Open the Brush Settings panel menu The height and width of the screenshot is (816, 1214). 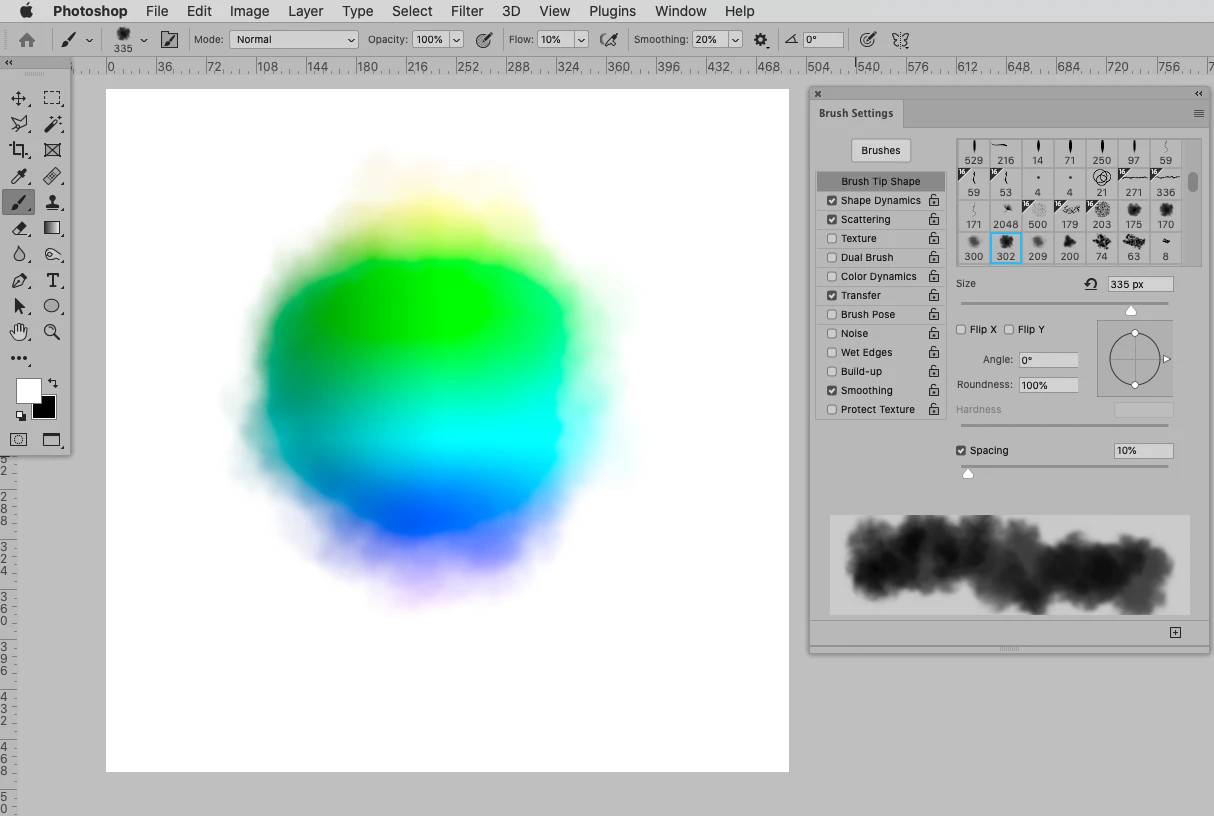[x=1198, y=114]
